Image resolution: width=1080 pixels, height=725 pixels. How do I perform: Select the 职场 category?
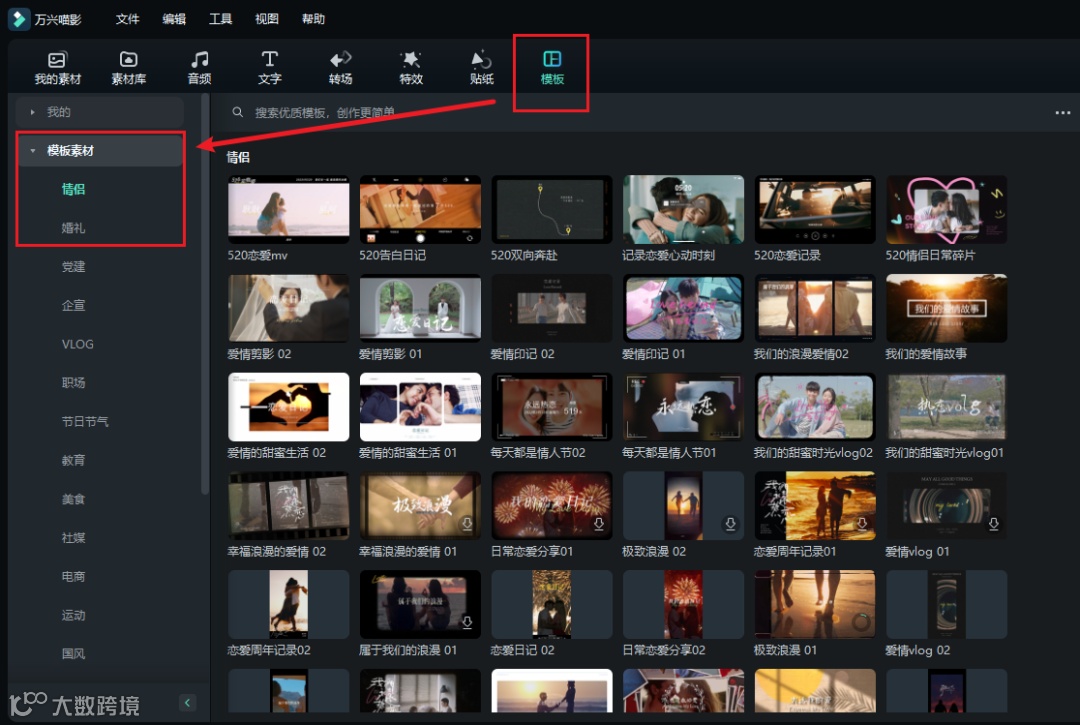[x=74, y=383]
